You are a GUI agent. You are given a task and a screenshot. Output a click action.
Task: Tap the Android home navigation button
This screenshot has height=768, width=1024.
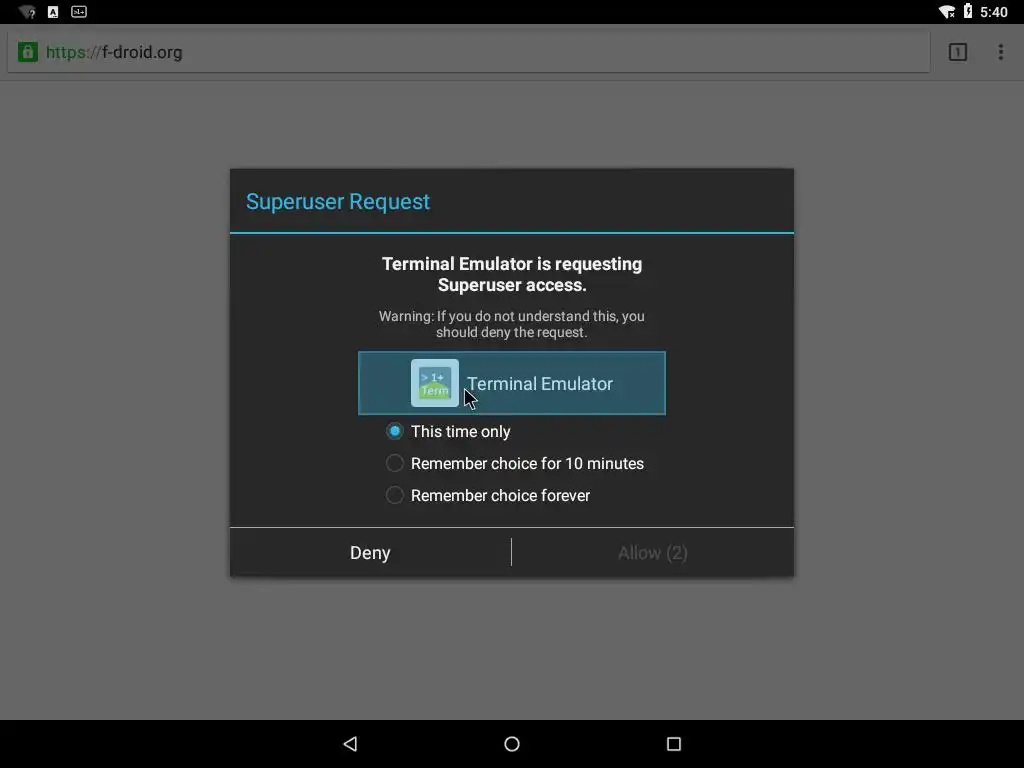click(x=512, y=744)
